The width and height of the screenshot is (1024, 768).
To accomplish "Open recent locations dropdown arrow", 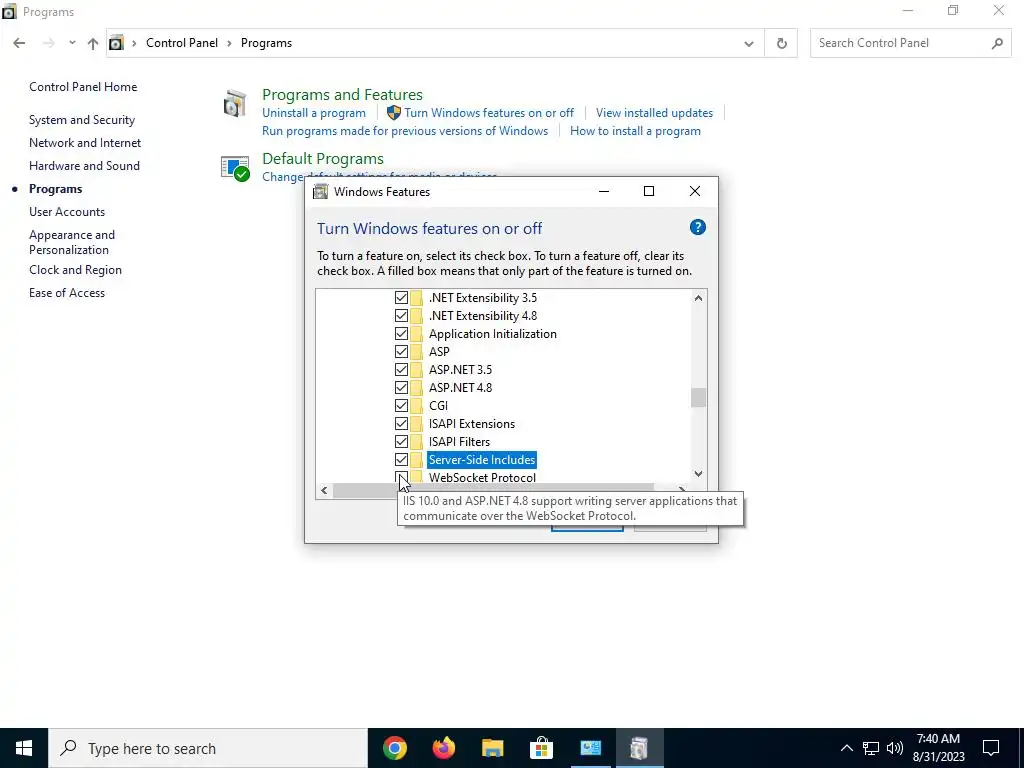I will pos(72,43).
